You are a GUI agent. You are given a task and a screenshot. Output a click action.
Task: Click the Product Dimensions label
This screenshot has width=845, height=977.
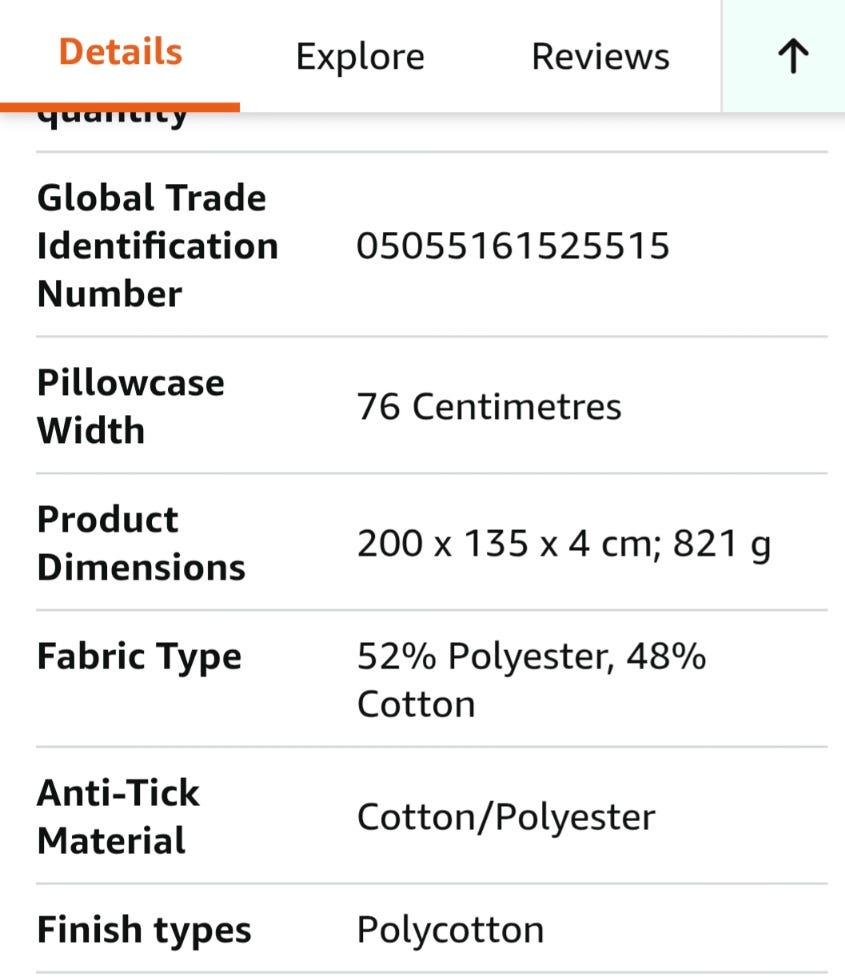tap(141, 543)
